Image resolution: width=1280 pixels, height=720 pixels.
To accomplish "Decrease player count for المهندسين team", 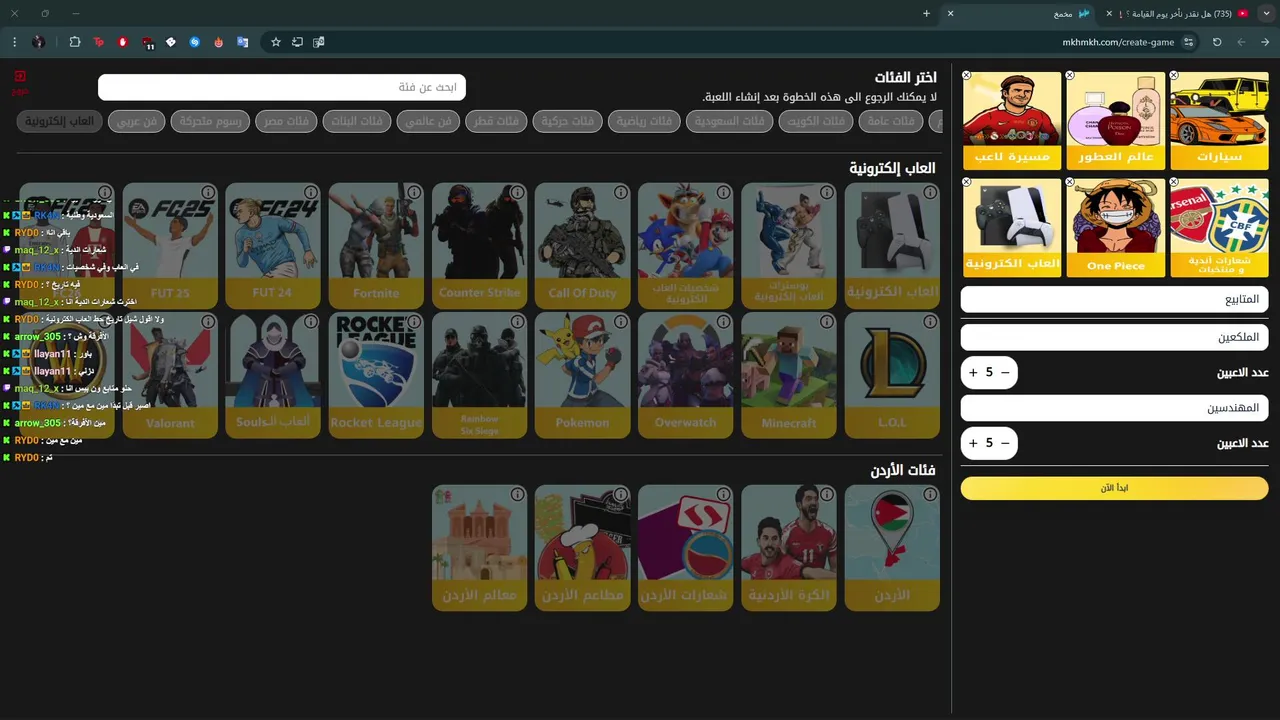I will [x=1005, y=442].
